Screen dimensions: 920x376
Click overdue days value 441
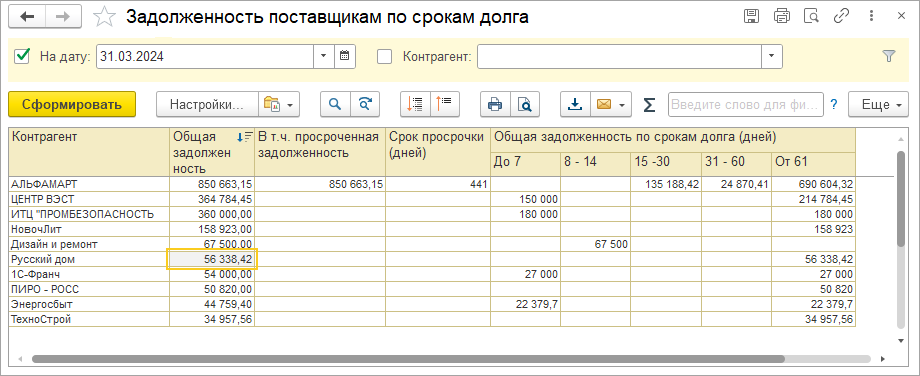tap(437, 184)
